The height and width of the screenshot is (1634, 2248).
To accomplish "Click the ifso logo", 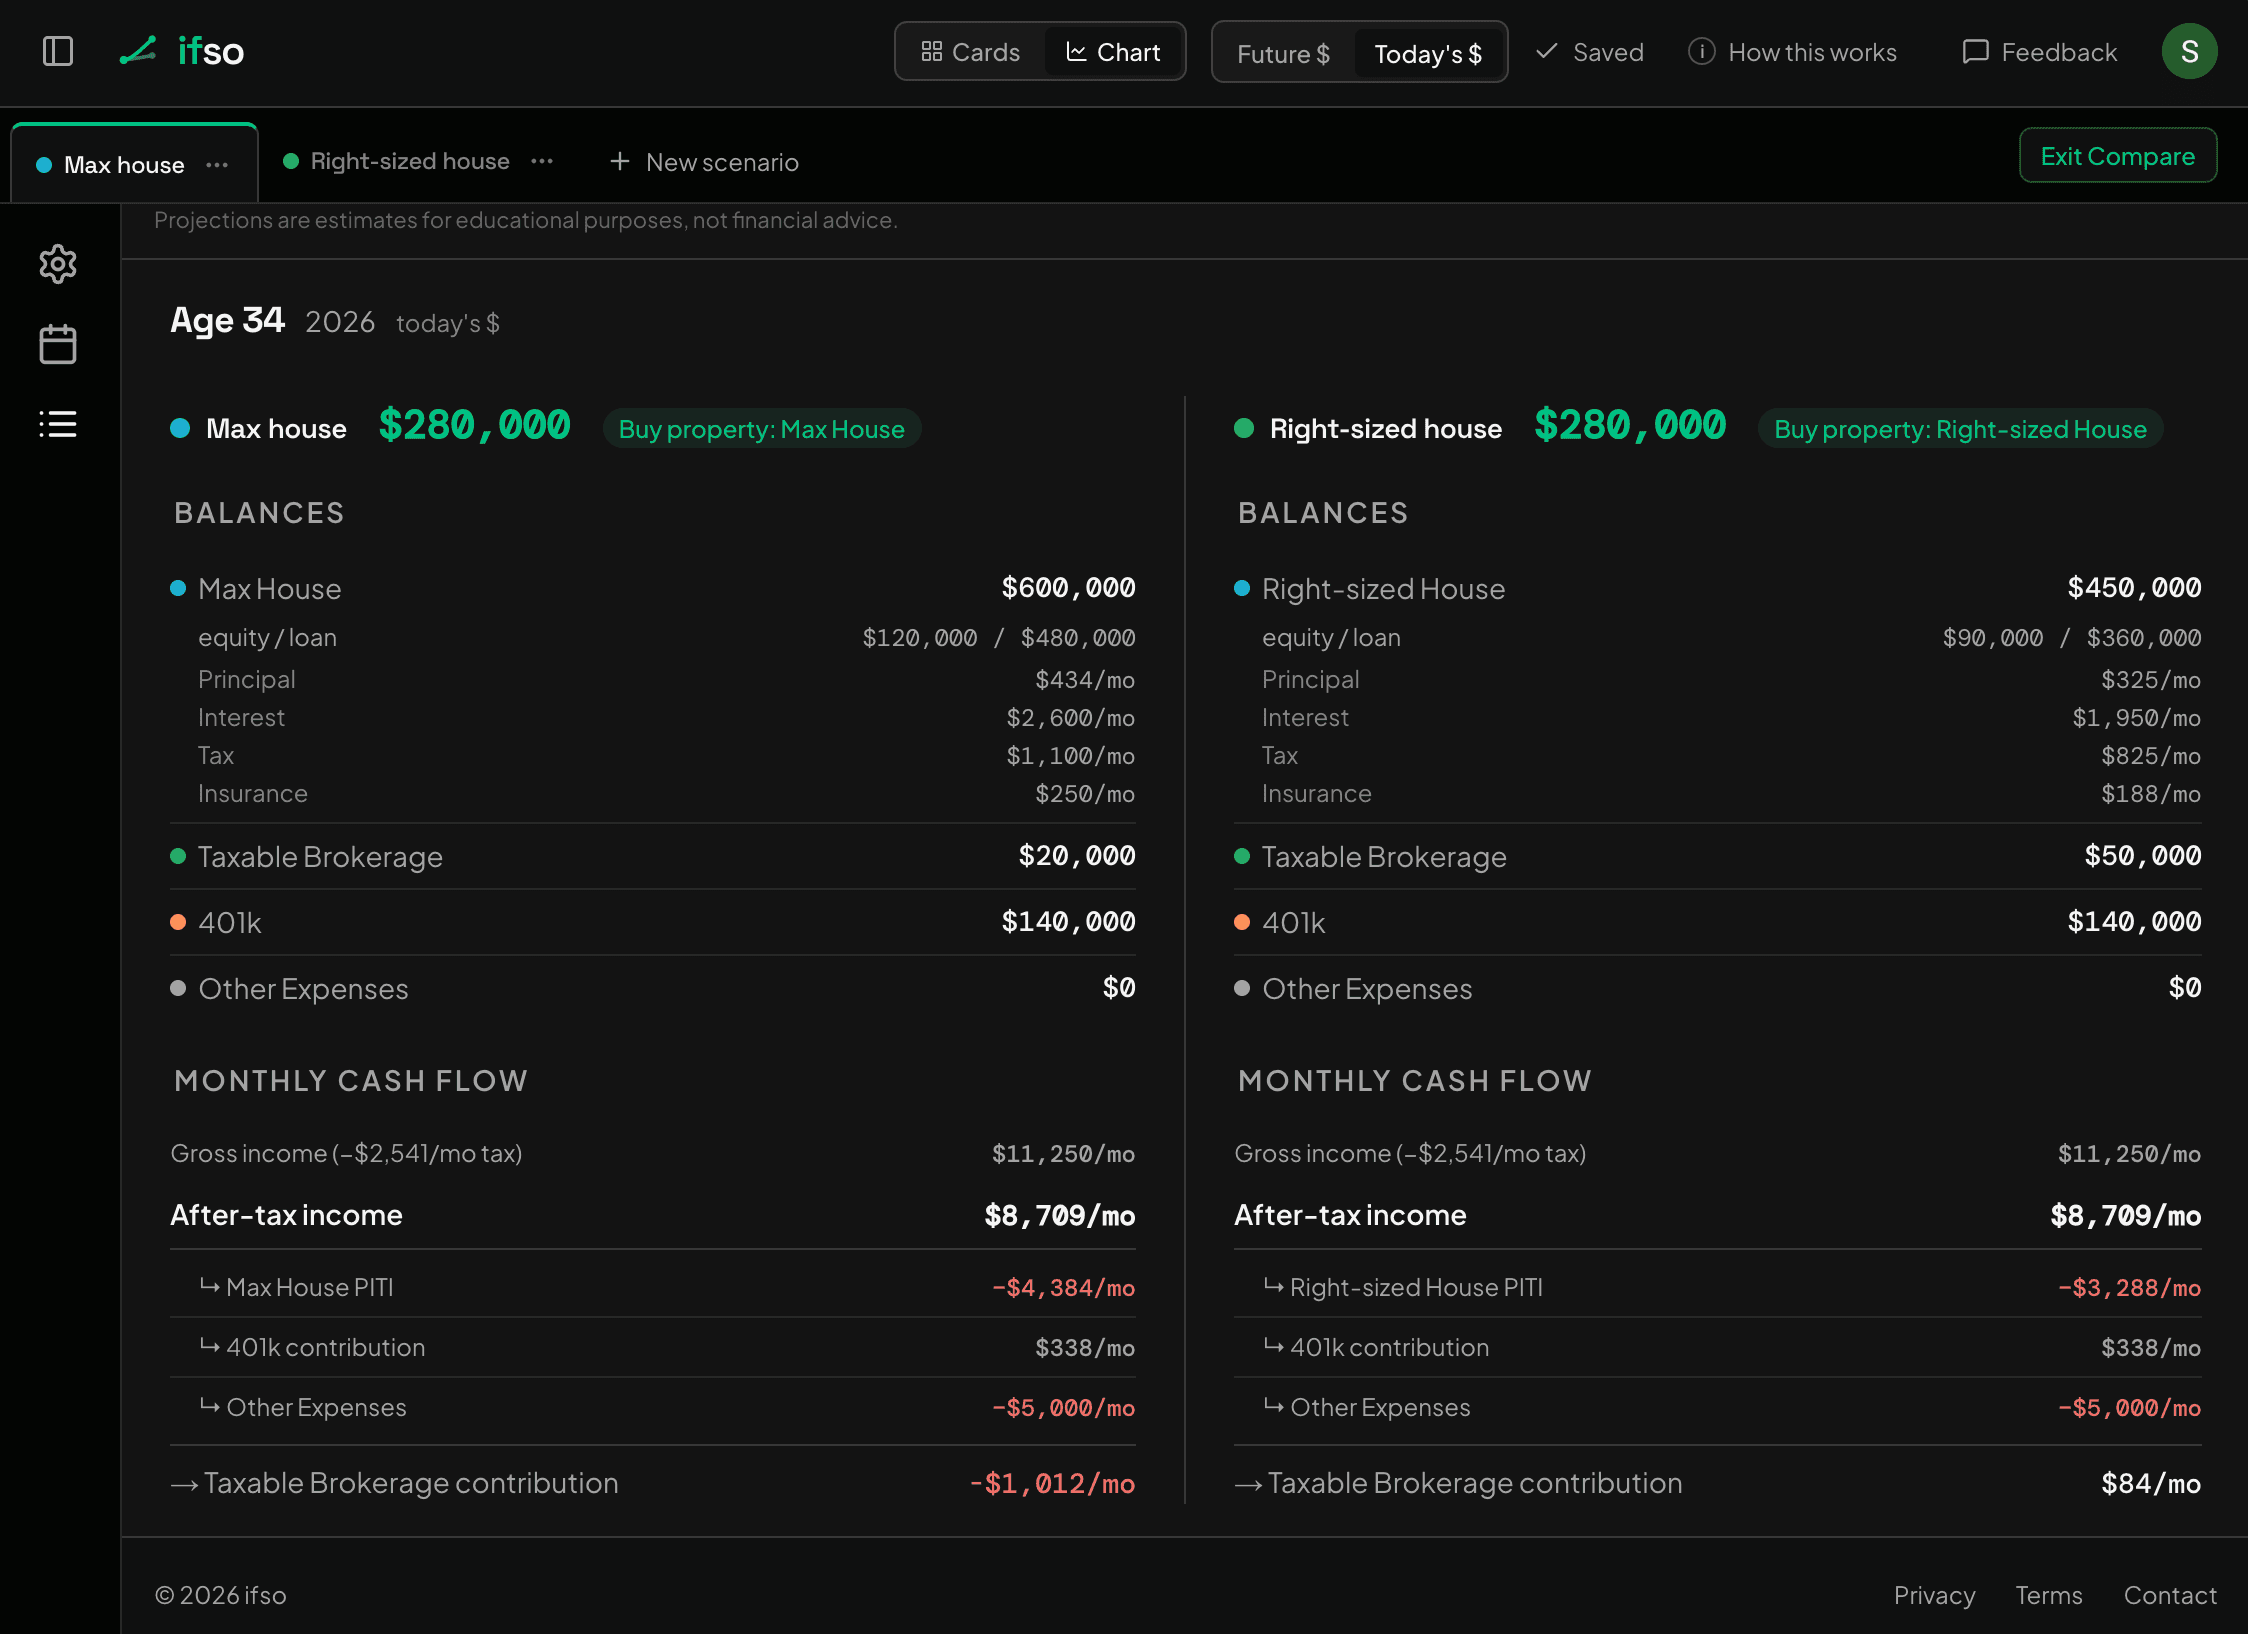I will [x=181, y=51].
